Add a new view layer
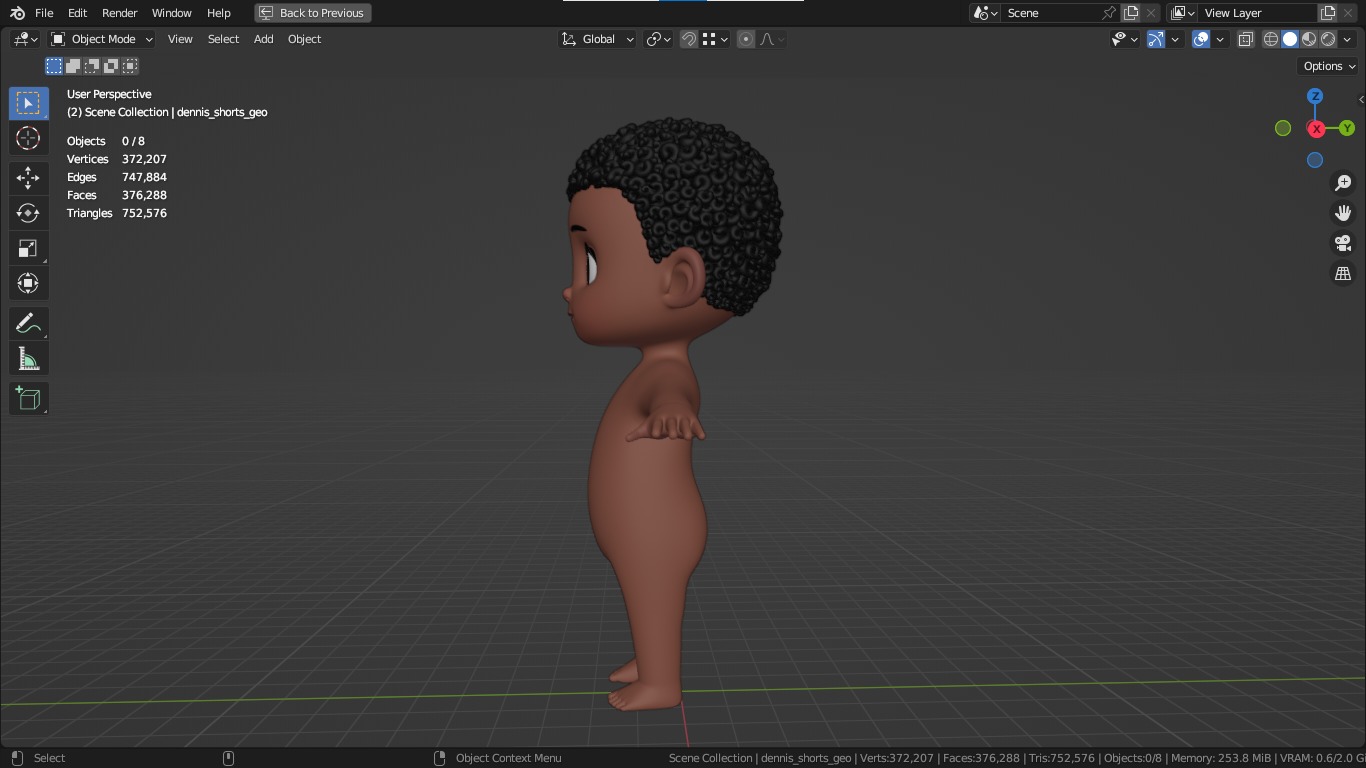 (1328, 13)
